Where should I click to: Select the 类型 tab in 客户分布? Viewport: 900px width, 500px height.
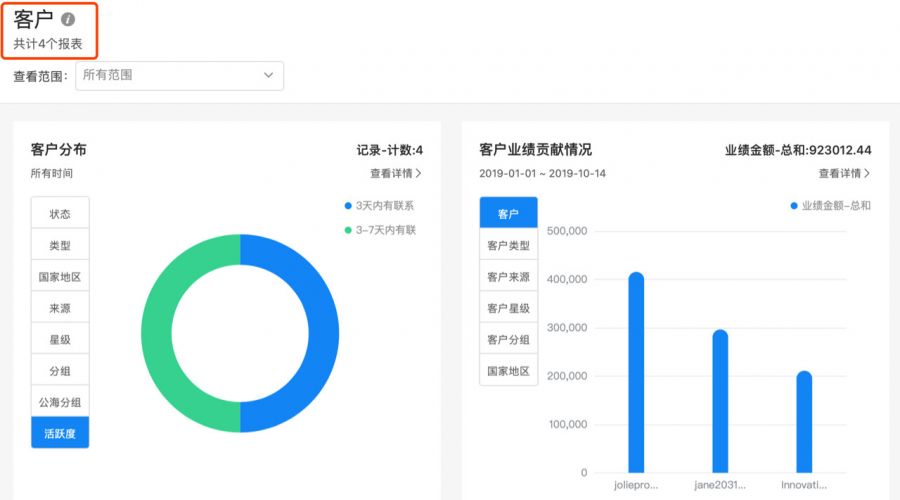pos(60,245)
